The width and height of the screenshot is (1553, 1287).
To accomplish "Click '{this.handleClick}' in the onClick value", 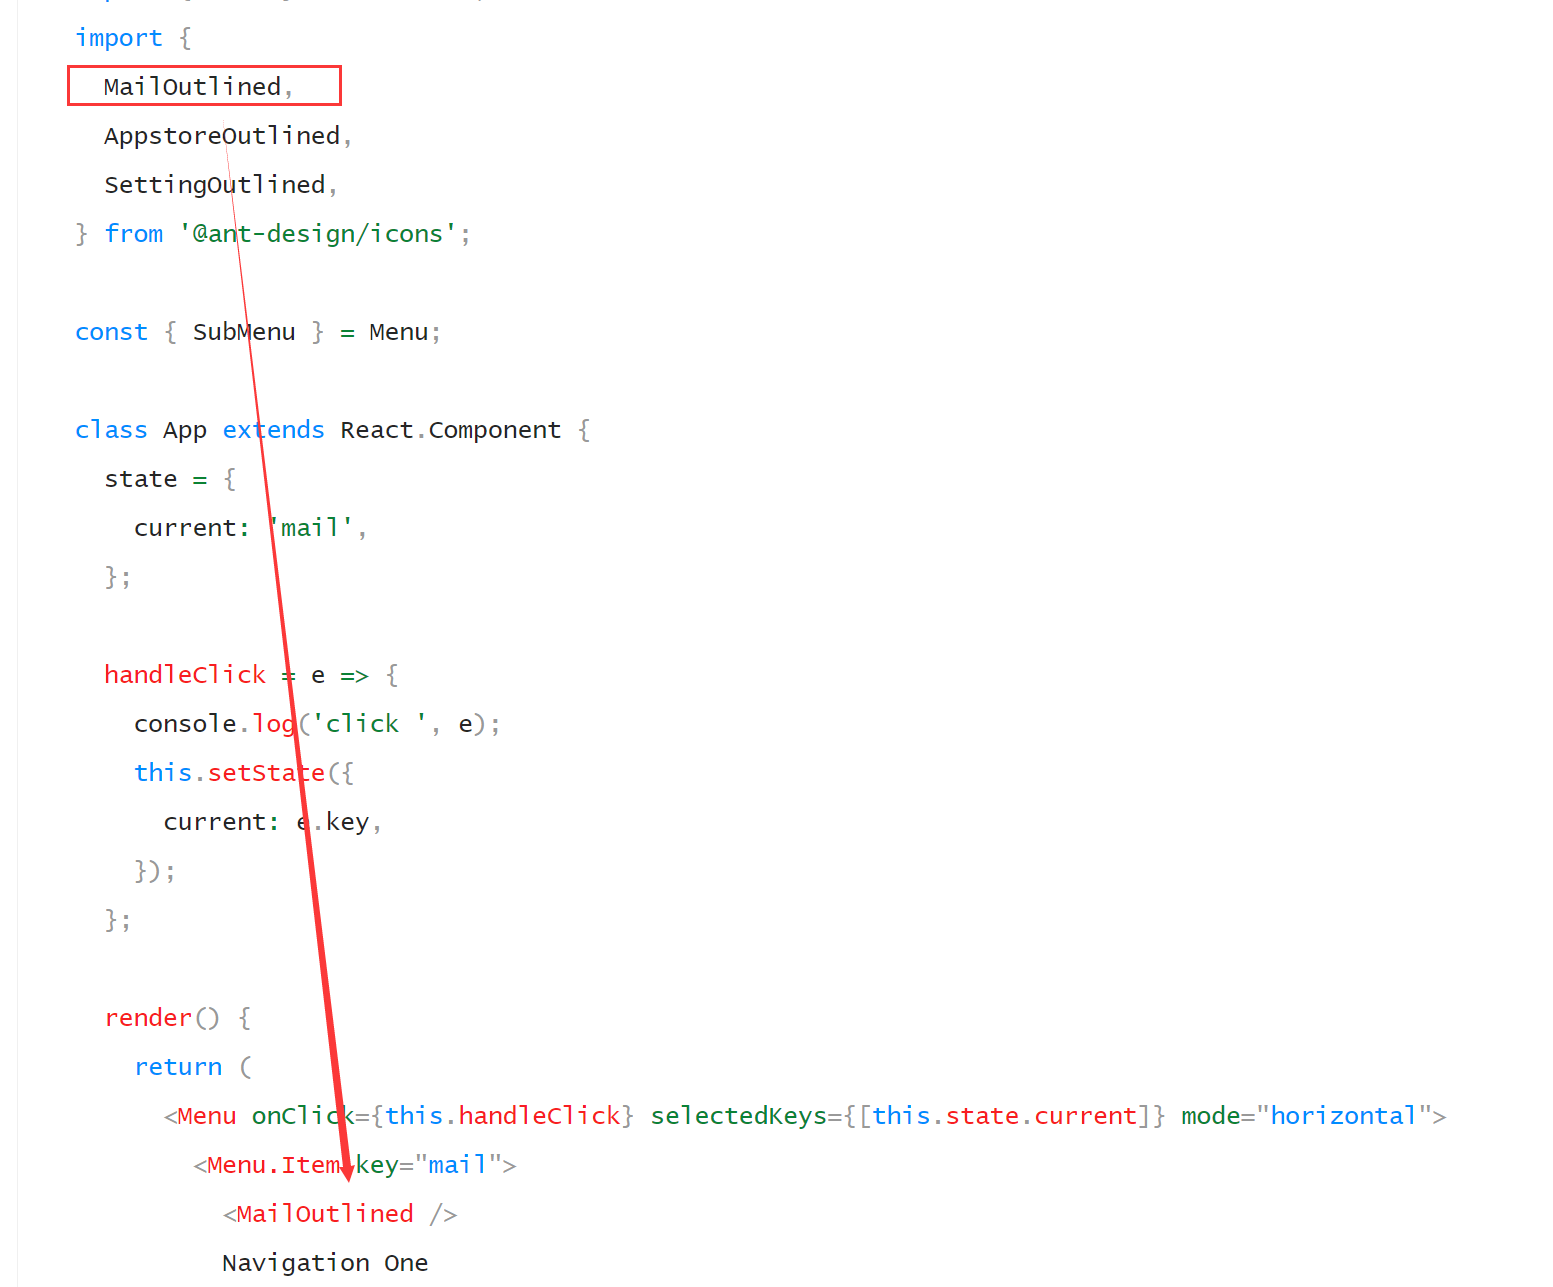I will (502, 1116).
